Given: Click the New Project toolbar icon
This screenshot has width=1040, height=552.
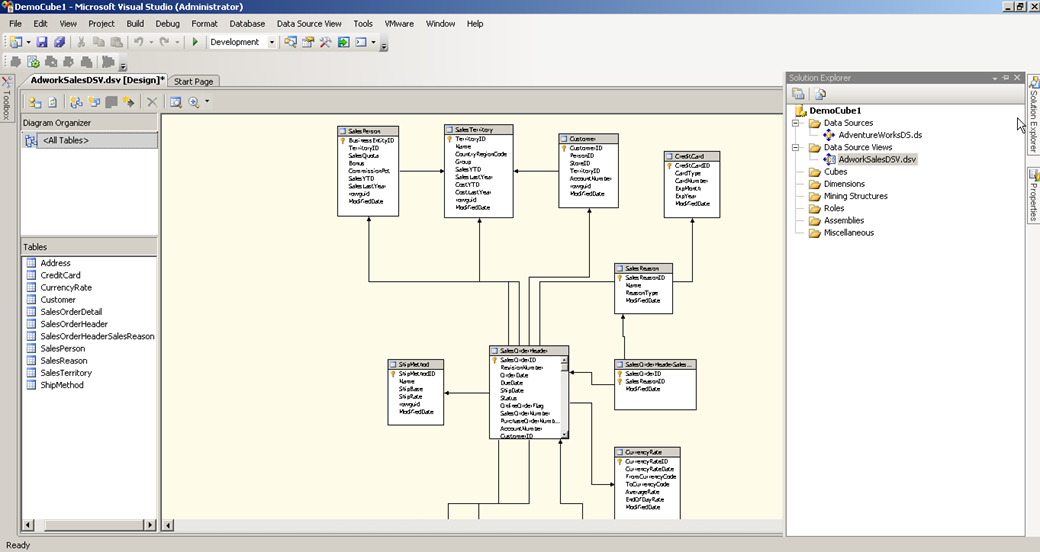Looking at the screenshot, I should coord(17,42).
